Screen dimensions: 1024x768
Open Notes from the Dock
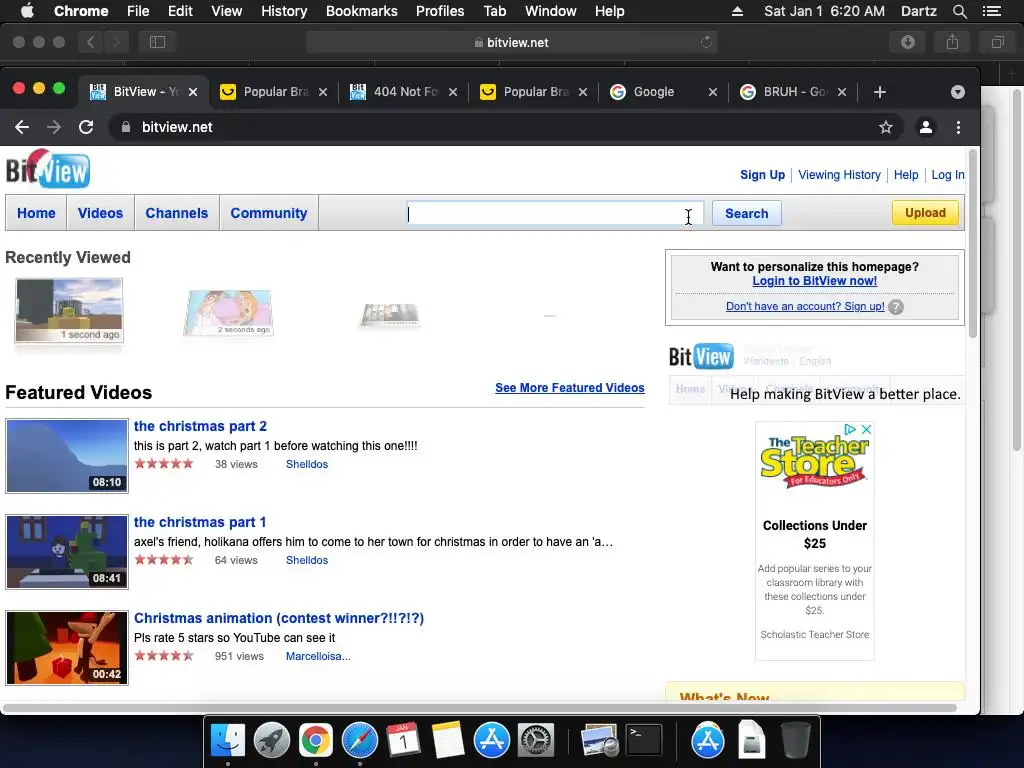coord(447,741)
